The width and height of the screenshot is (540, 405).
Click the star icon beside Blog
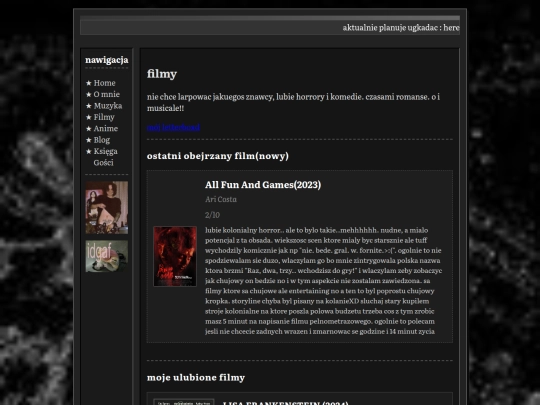tap(89, 140)
